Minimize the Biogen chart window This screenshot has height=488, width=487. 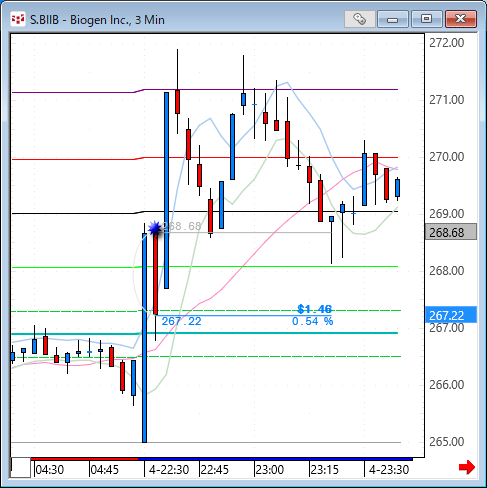[393, 19]
